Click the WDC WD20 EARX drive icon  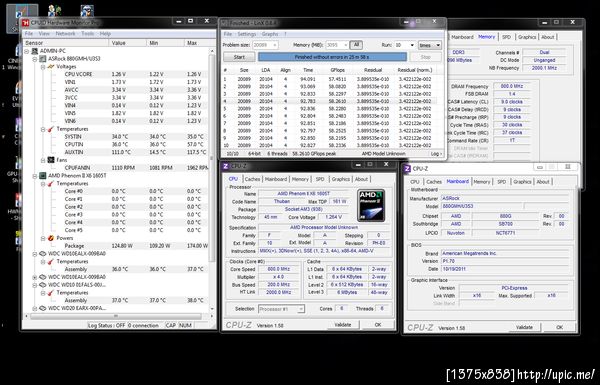(42, 308)
